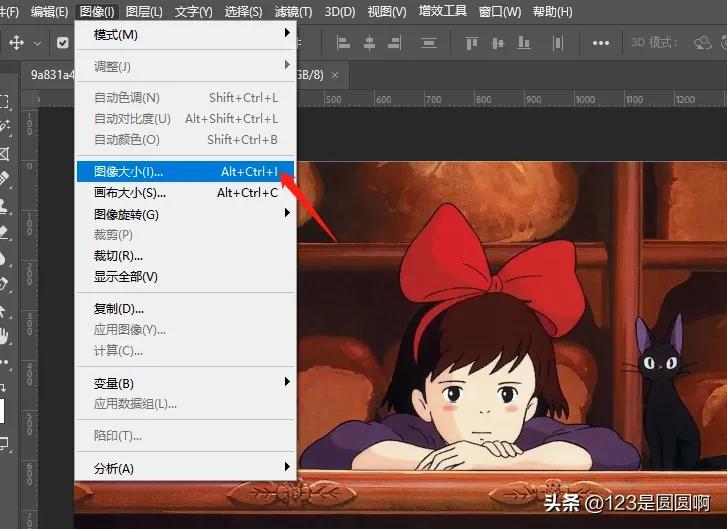Screen dimensions: 727x529
Task: Select 复制(D)... entry
Action: [185, 308]
